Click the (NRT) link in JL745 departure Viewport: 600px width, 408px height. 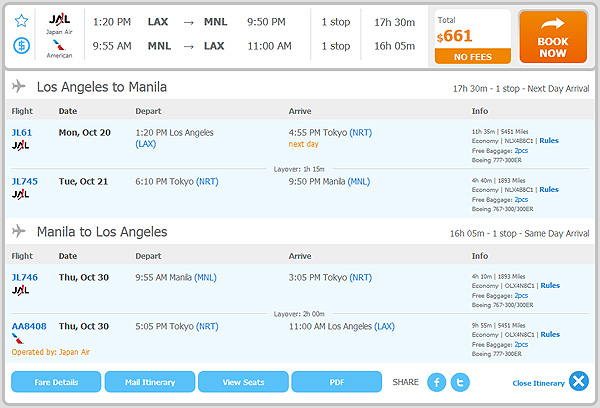[x=207, y=181]
